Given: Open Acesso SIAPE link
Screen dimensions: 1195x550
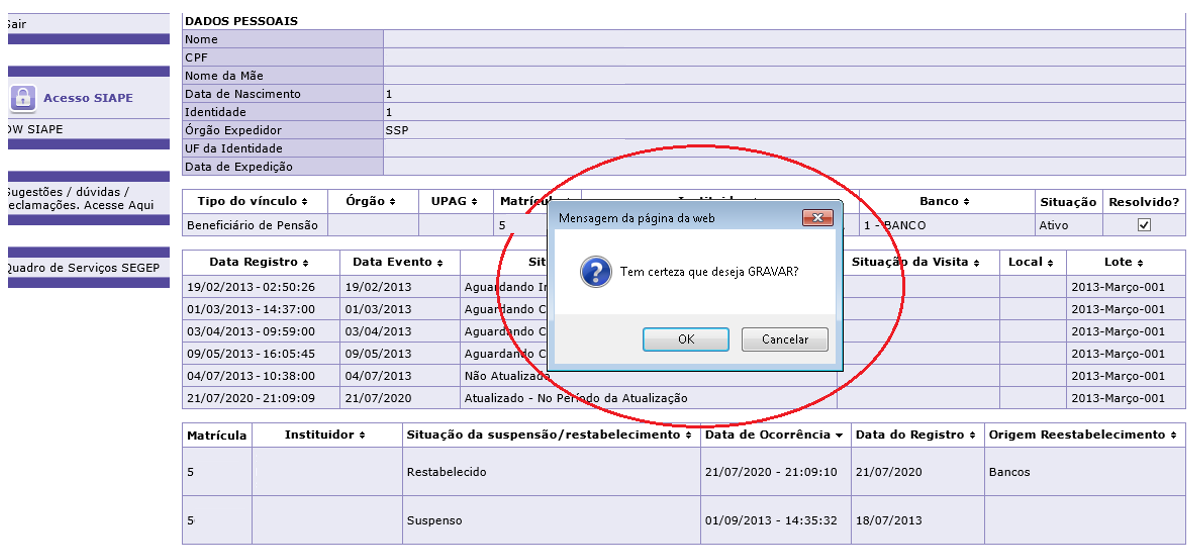Looking at the screenshot, I should (x=87, y=98).
